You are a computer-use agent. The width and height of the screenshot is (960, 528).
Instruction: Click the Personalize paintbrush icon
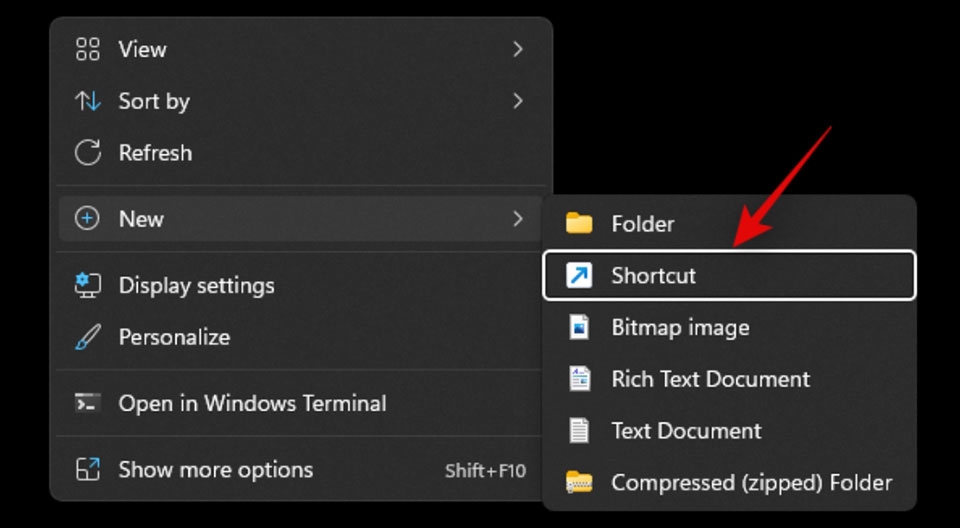click(88, 337)
